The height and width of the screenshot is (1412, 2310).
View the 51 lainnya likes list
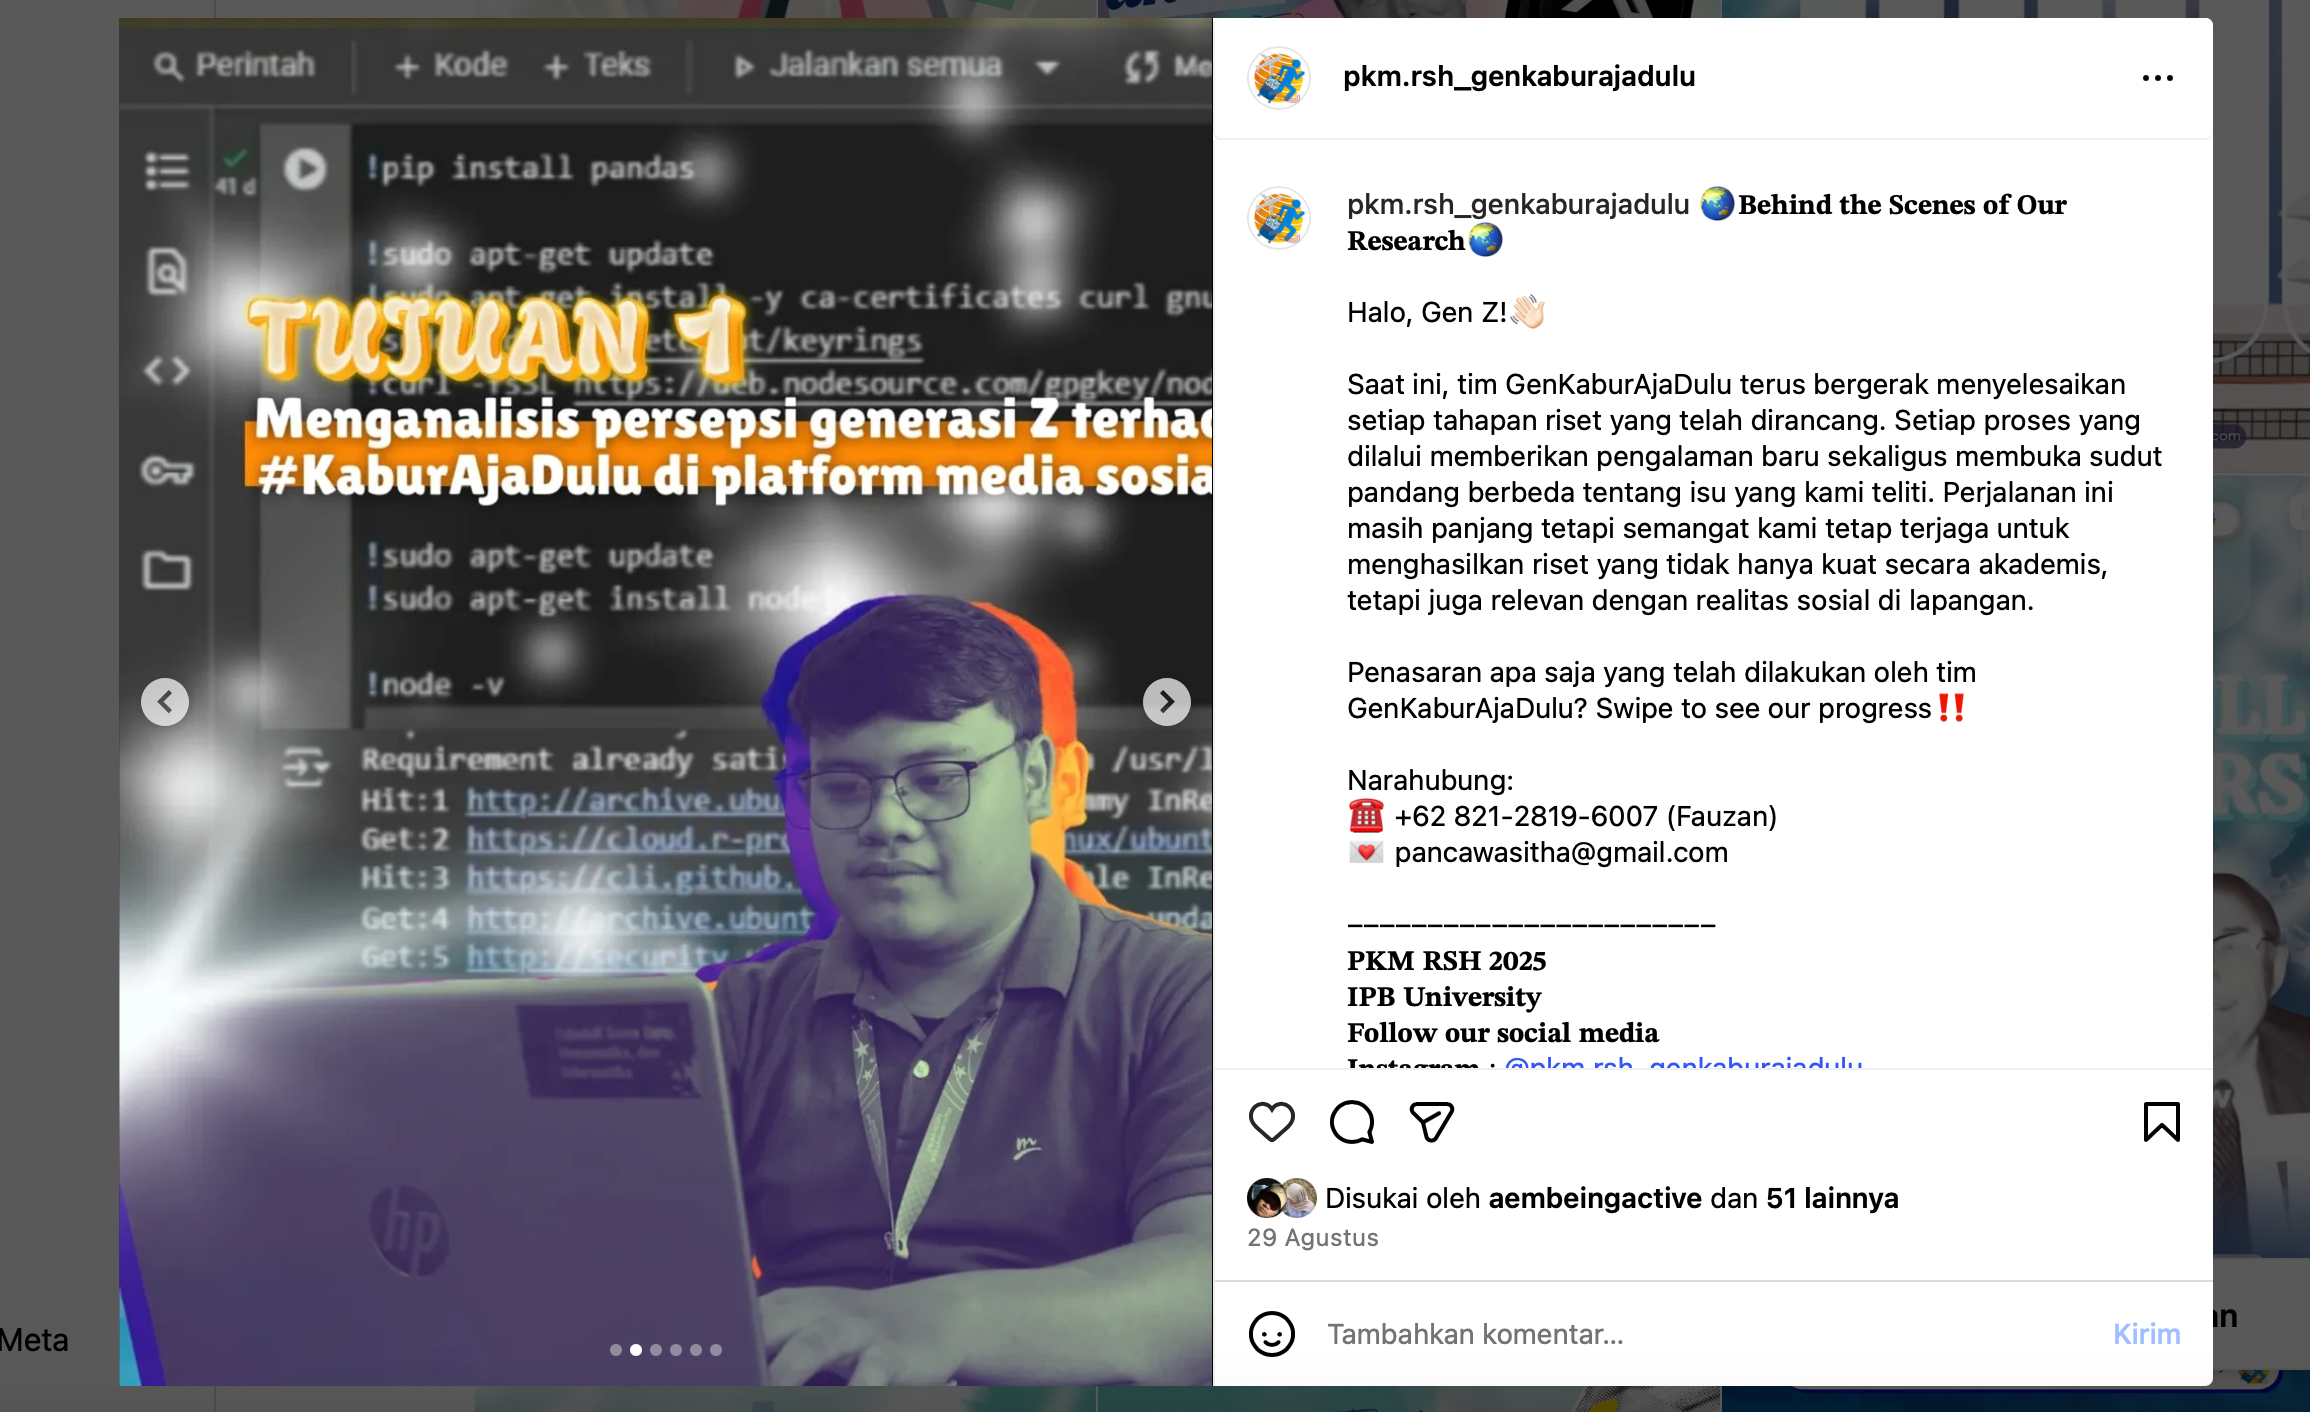pyautogui.click(x=1831, y=1197)
